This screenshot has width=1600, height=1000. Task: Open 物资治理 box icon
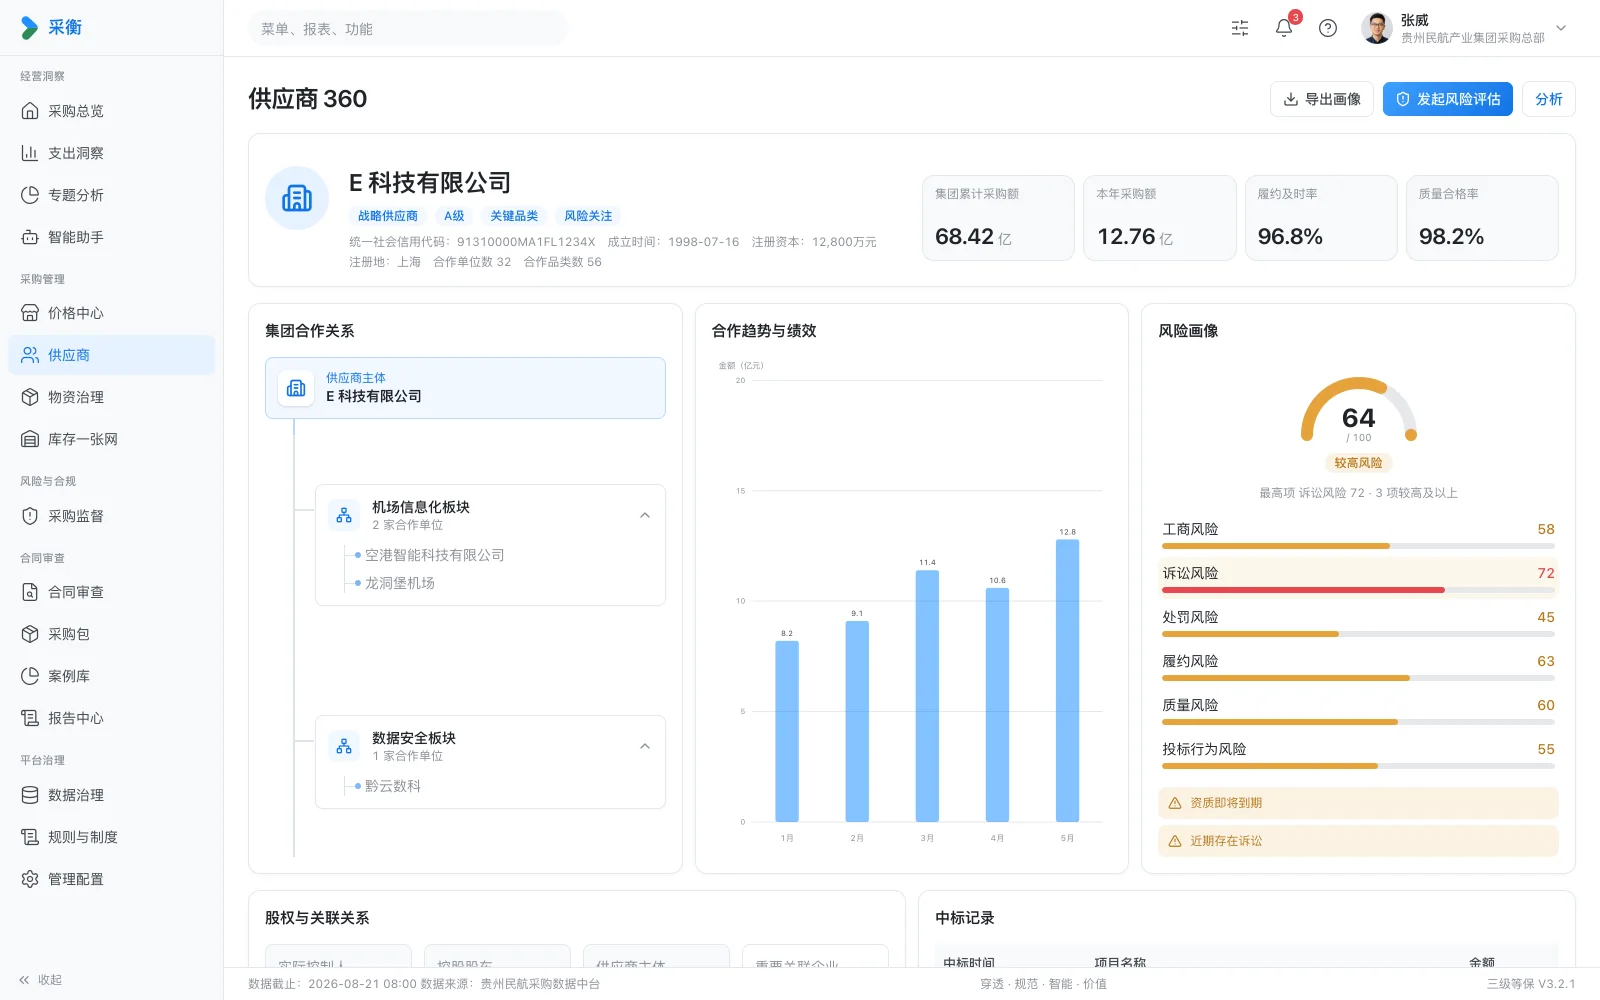[30, 397]
